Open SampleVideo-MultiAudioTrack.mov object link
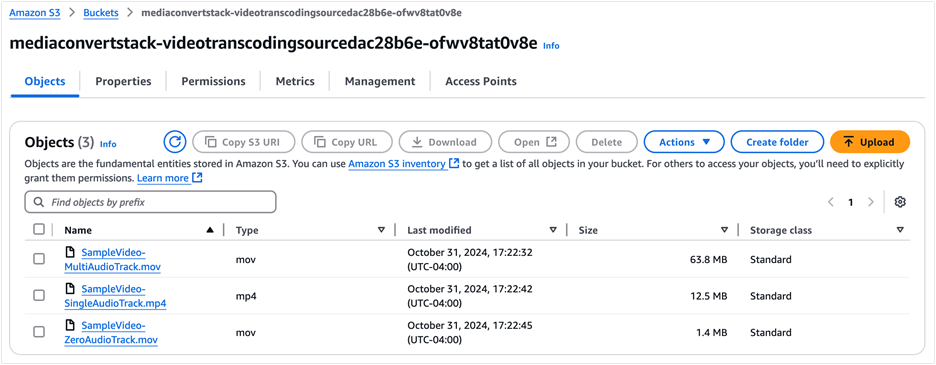Screen dimensions: 936x365 point(113,259)
